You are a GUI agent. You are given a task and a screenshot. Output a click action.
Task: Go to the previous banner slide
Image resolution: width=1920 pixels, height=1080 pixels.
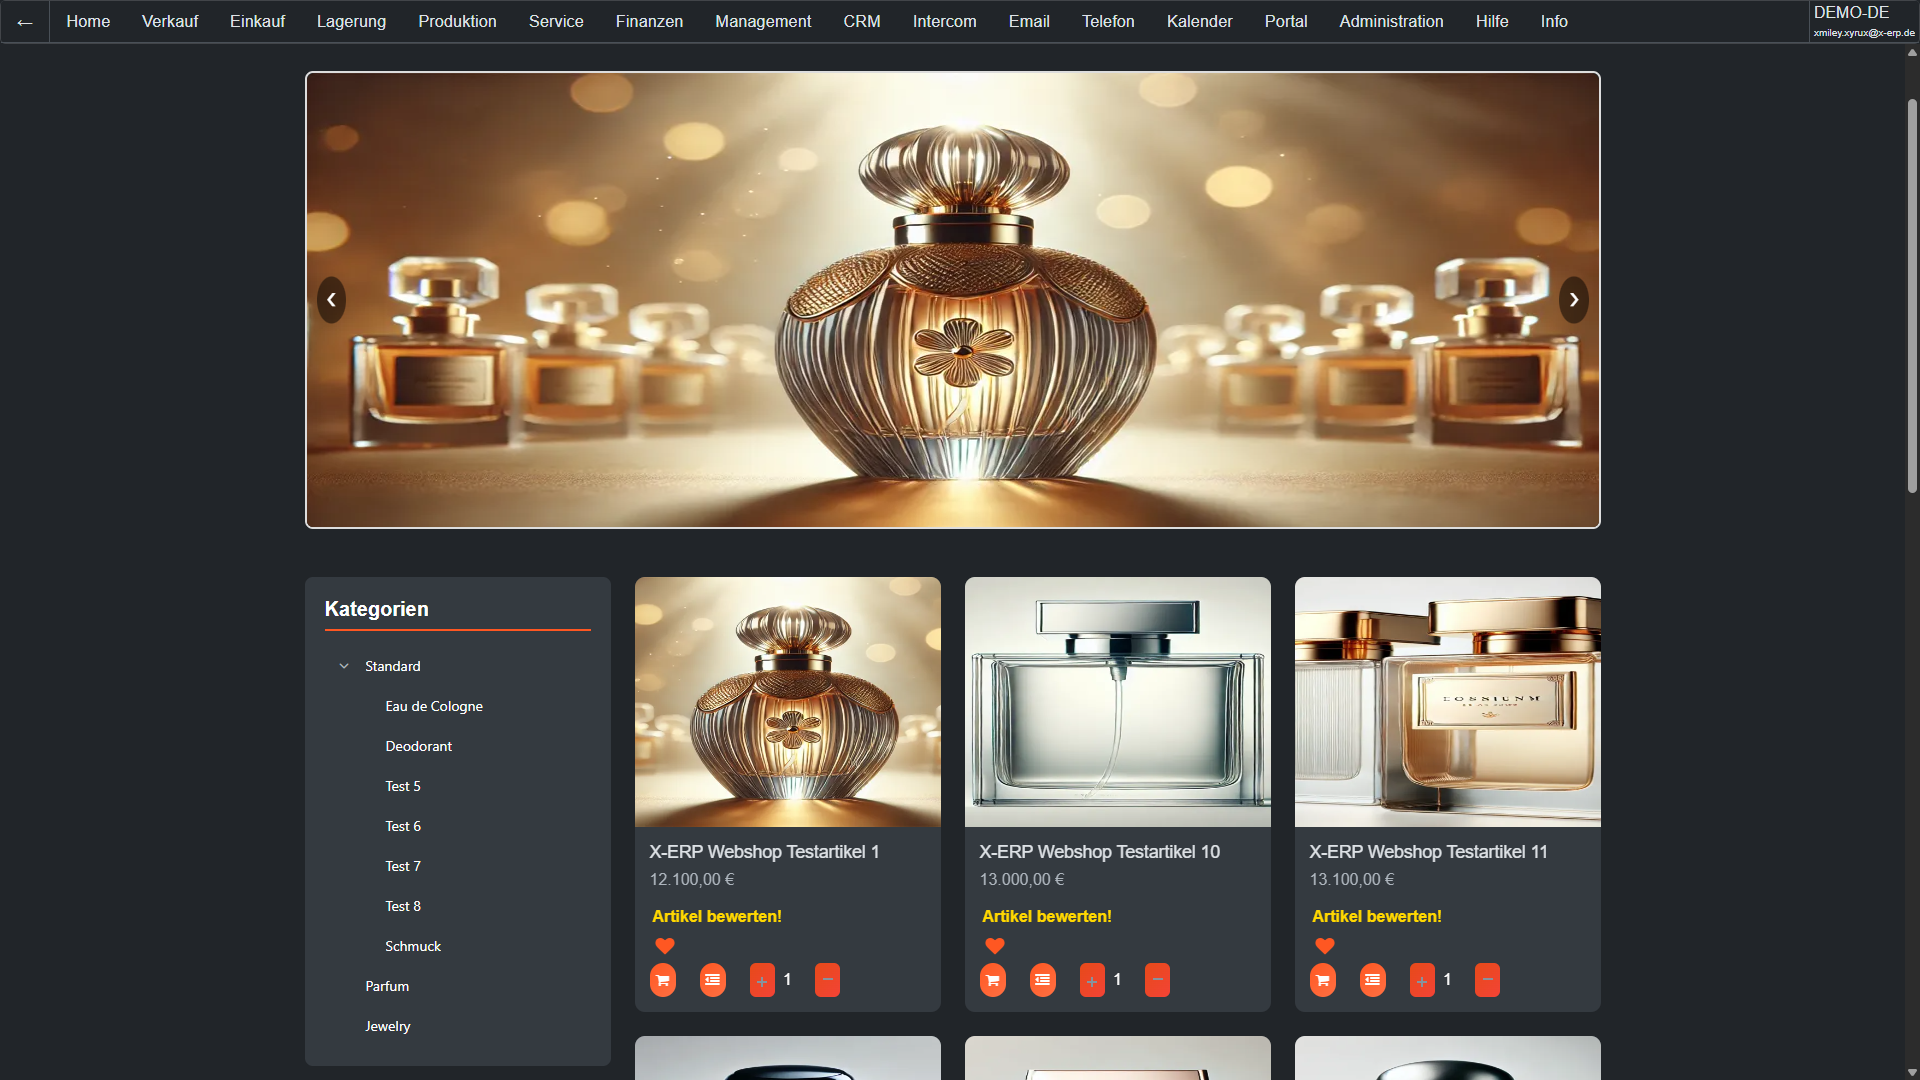click(x=331, y=300)
